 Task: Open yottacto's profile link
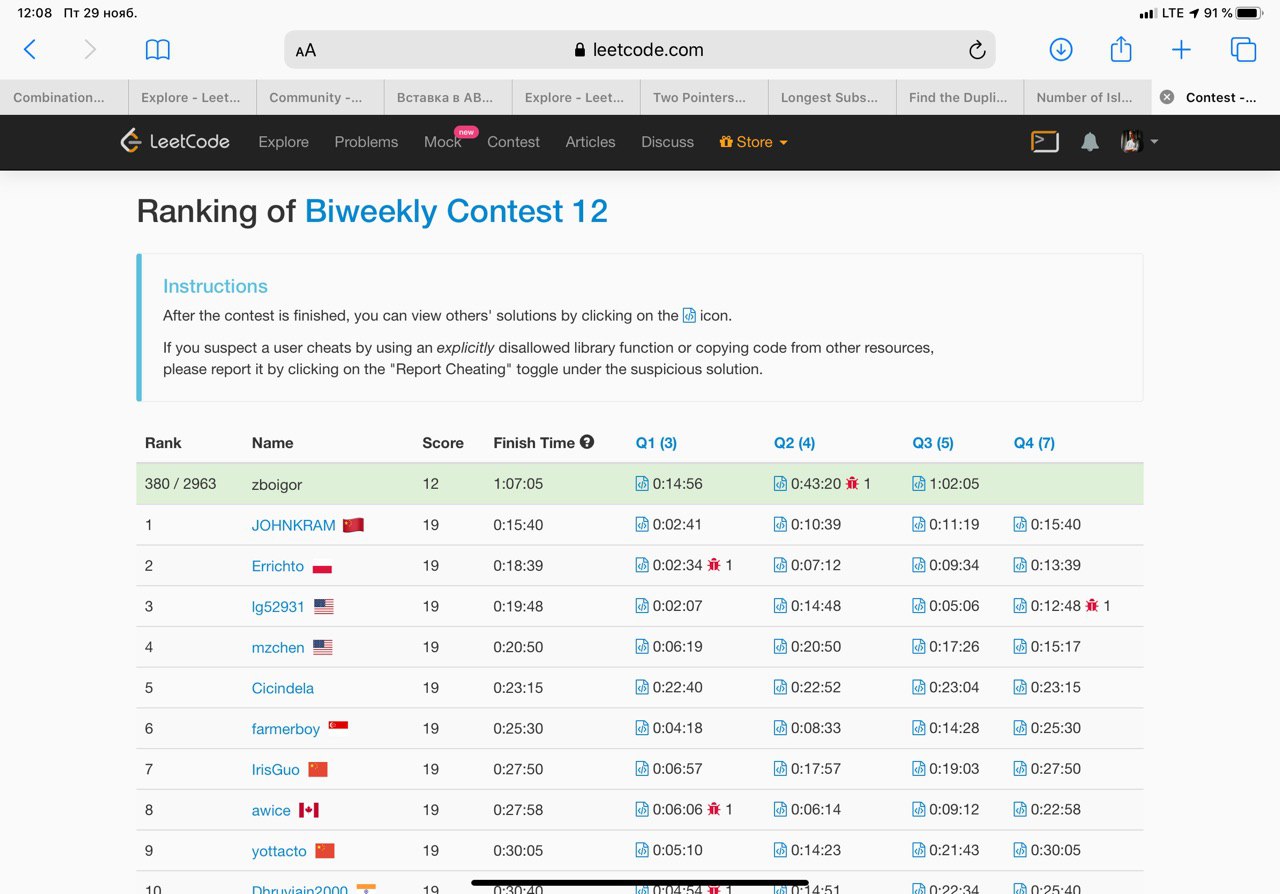(279, 852)
